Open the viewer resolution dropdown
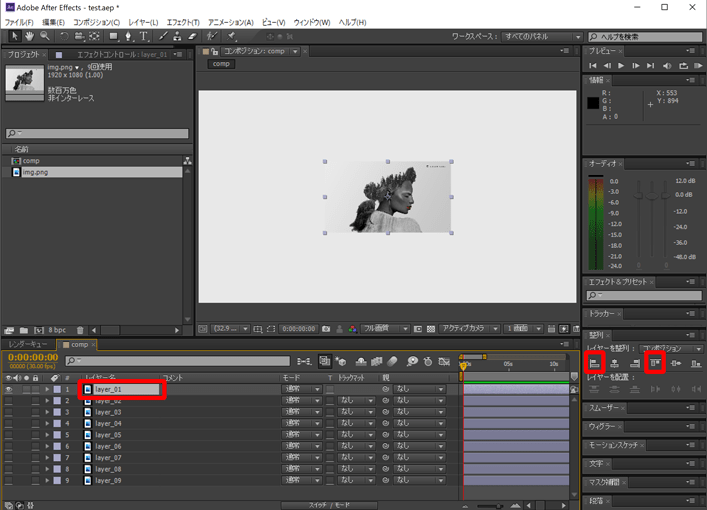Viewport: 707px width, 510px height. coord(385,329)
